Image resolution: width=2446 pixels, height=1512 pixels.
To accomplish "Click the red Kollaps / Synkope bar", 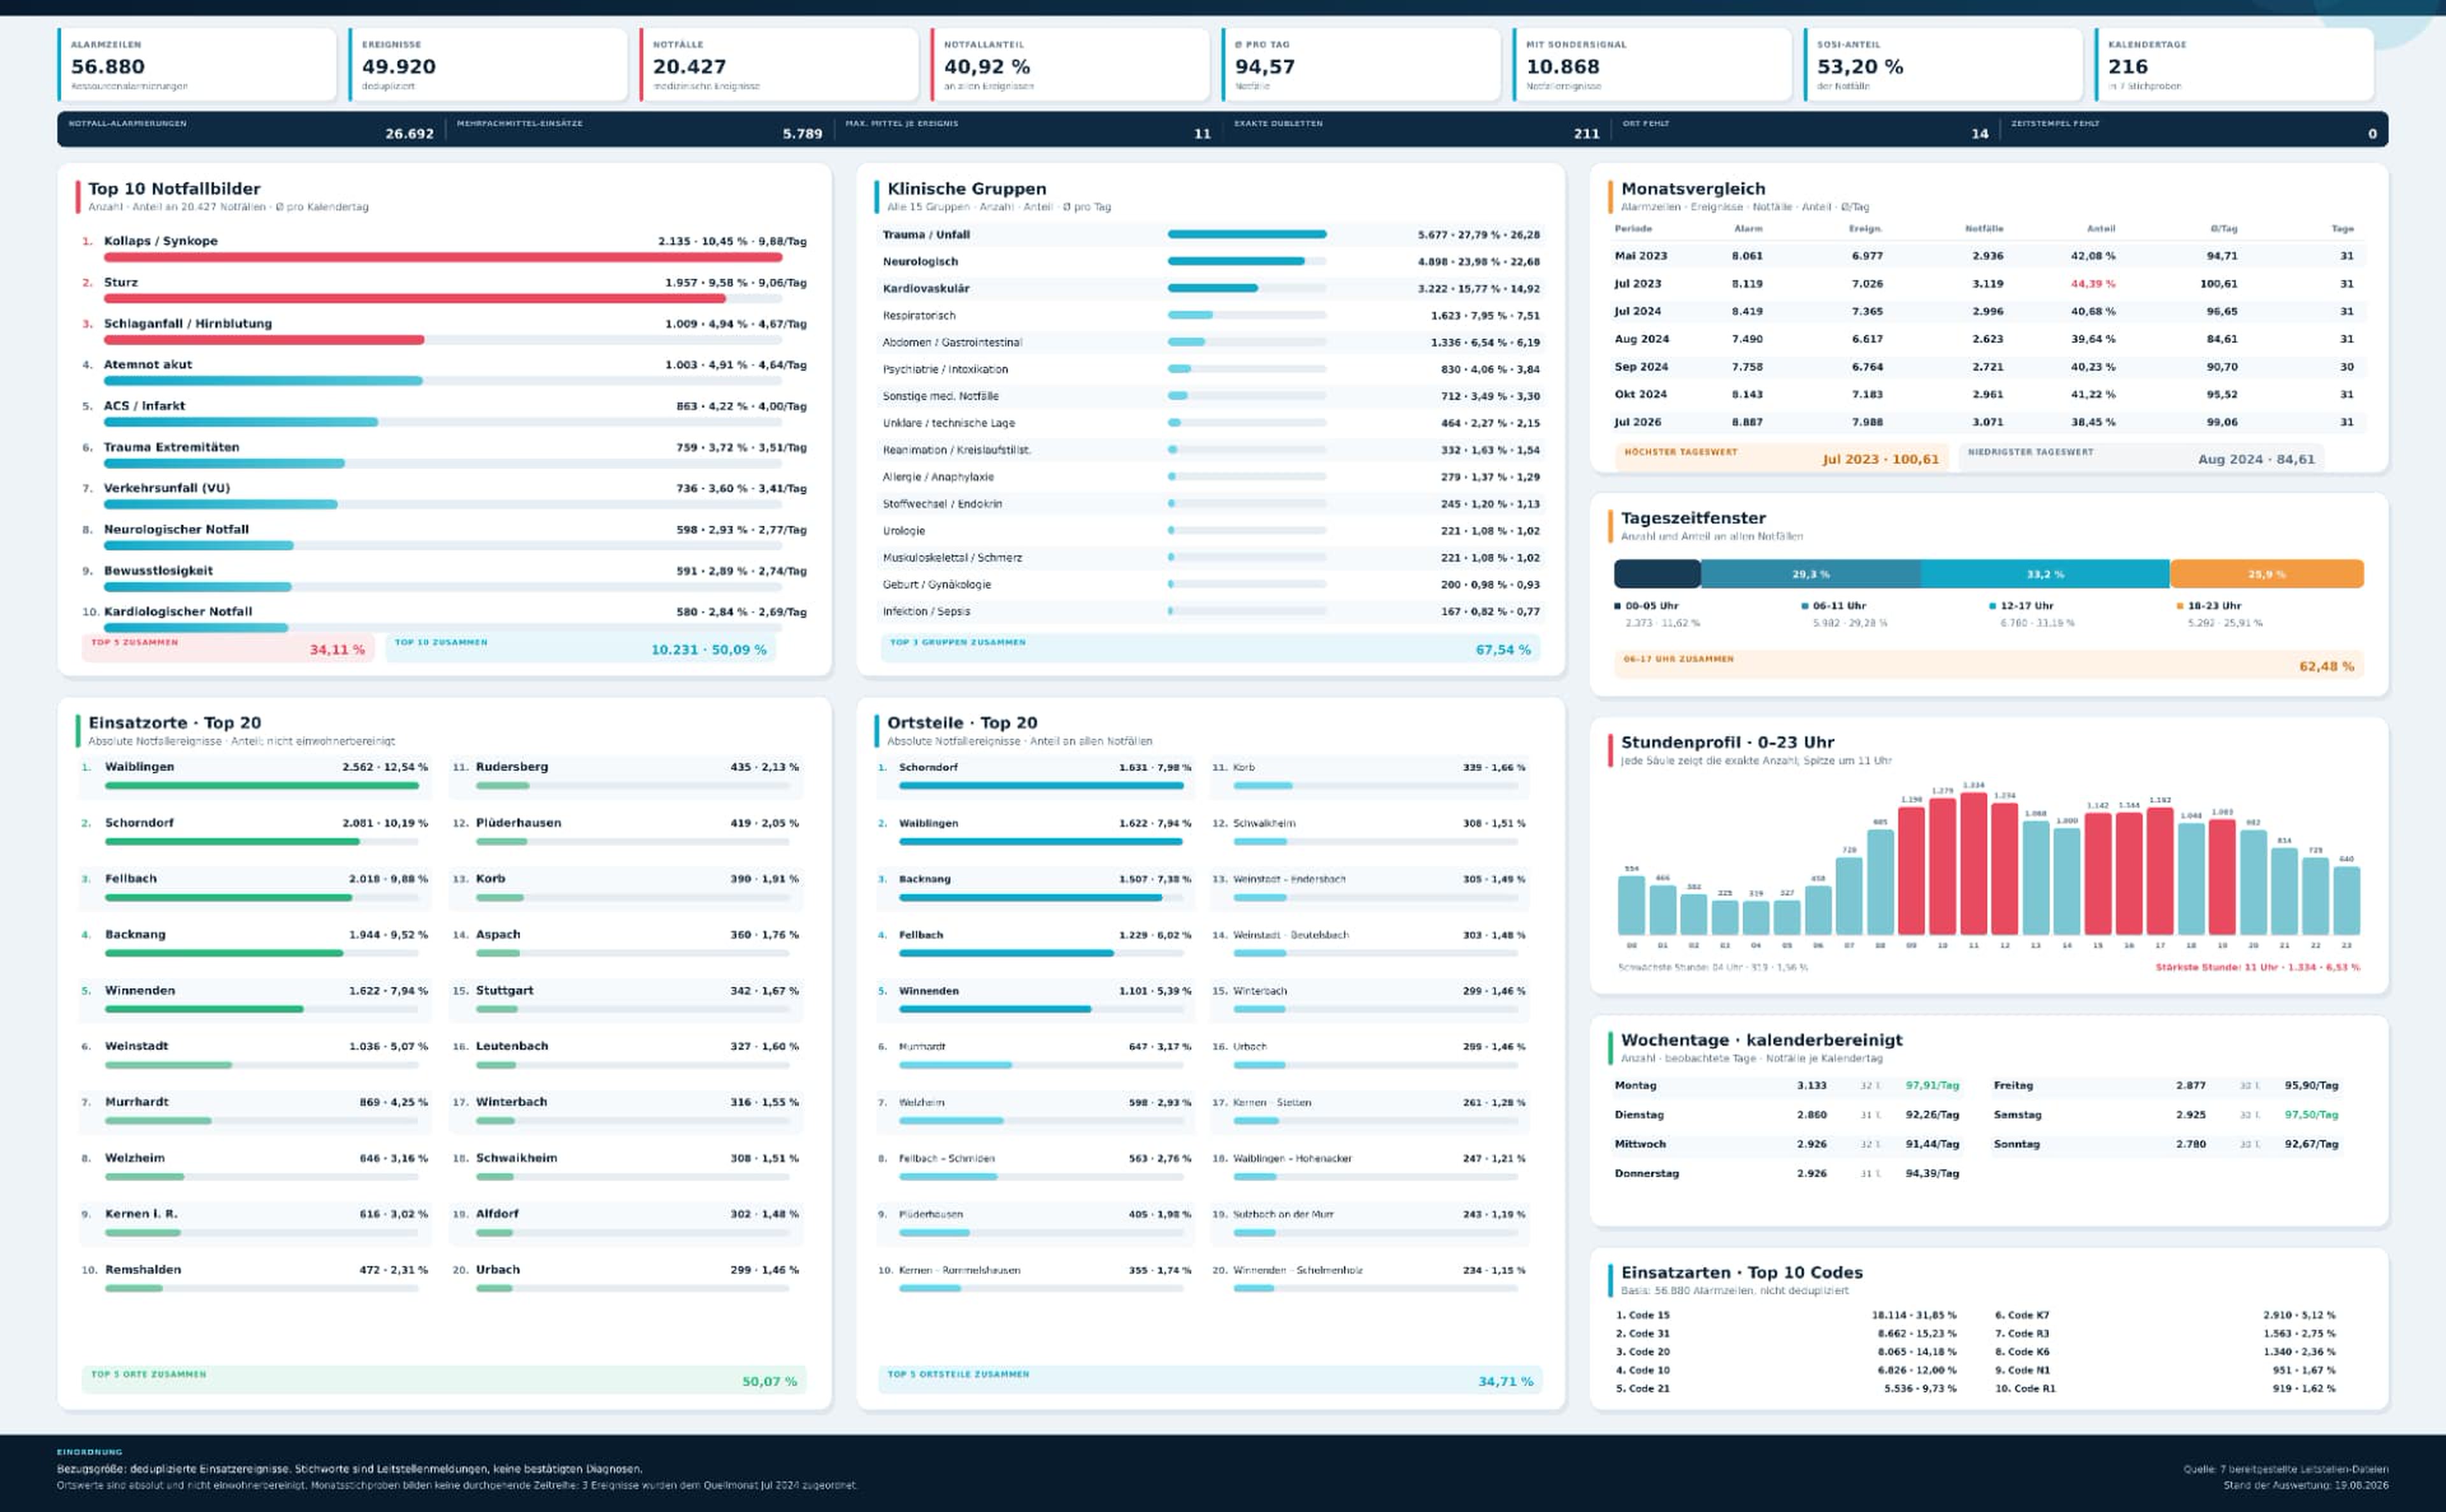I will coord(443,257).
